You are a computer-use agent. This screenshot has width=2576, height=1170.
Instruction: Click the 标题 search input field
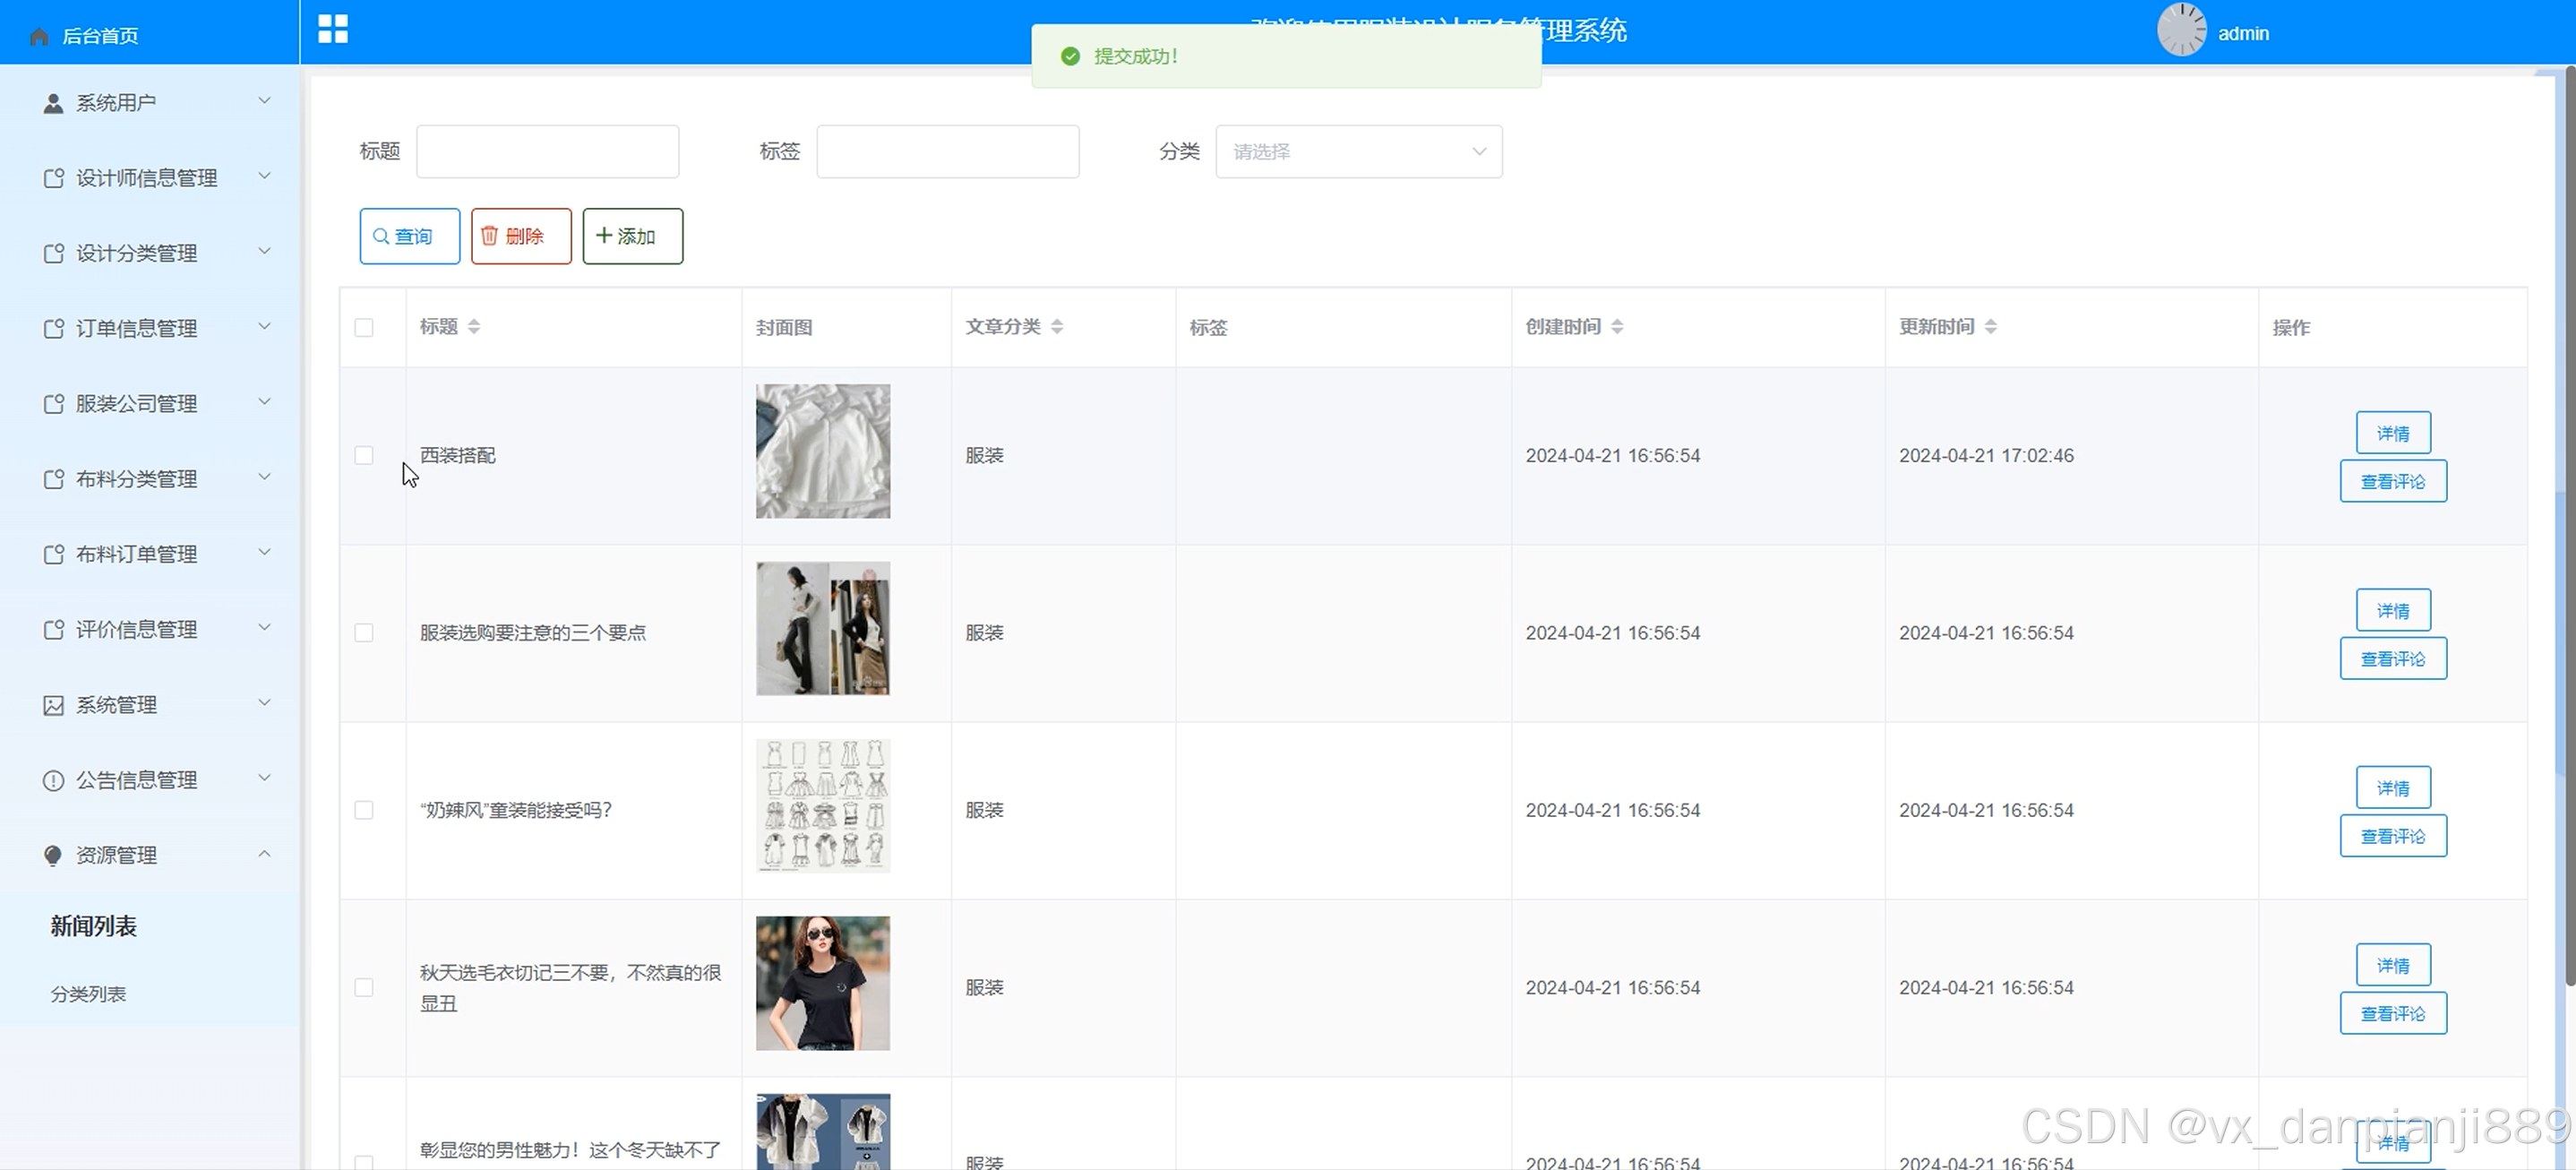coord(547,152)
